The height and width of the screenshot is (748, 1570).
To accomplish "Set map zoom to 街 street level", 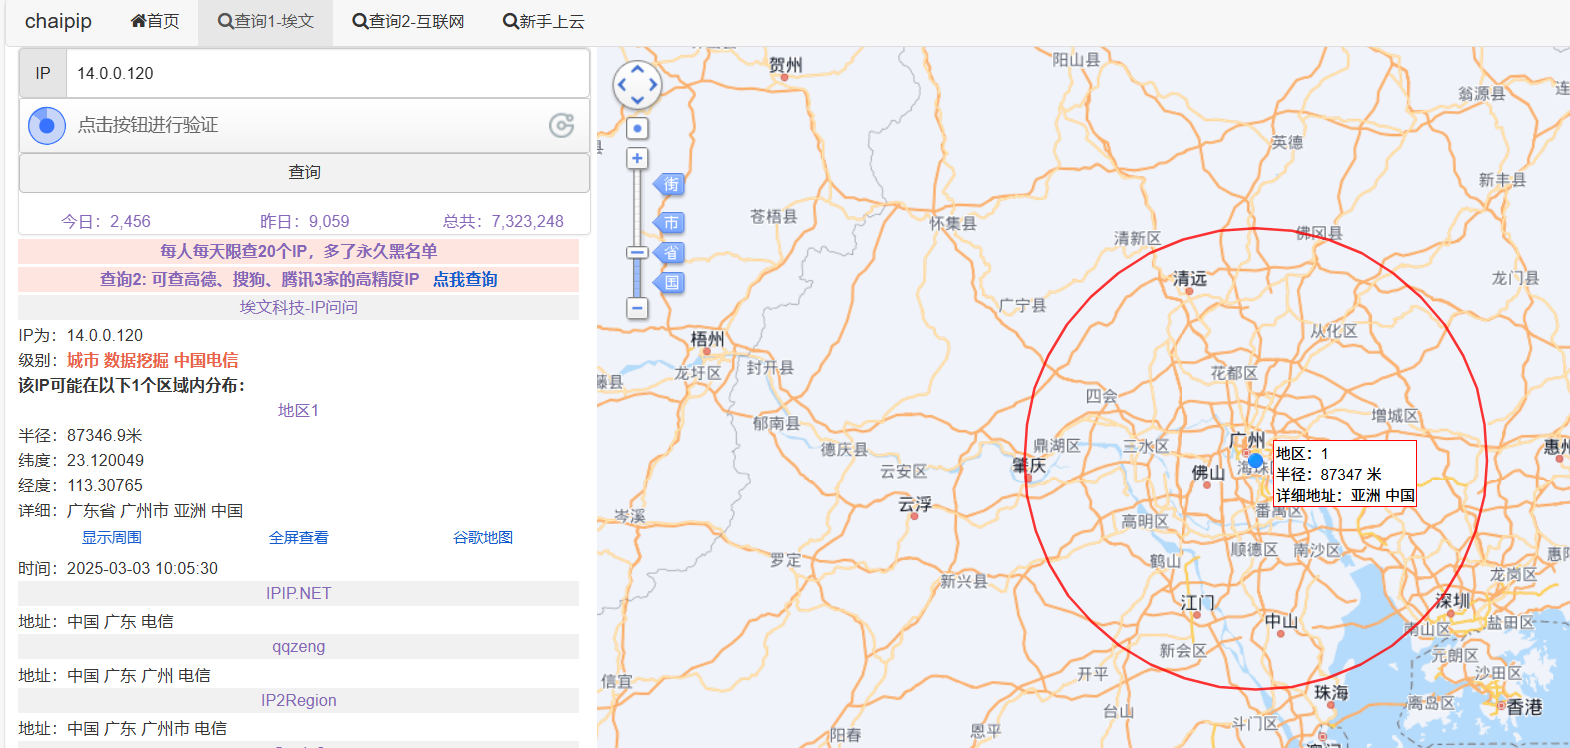I will pyautogui.click(x=670, y=184).
